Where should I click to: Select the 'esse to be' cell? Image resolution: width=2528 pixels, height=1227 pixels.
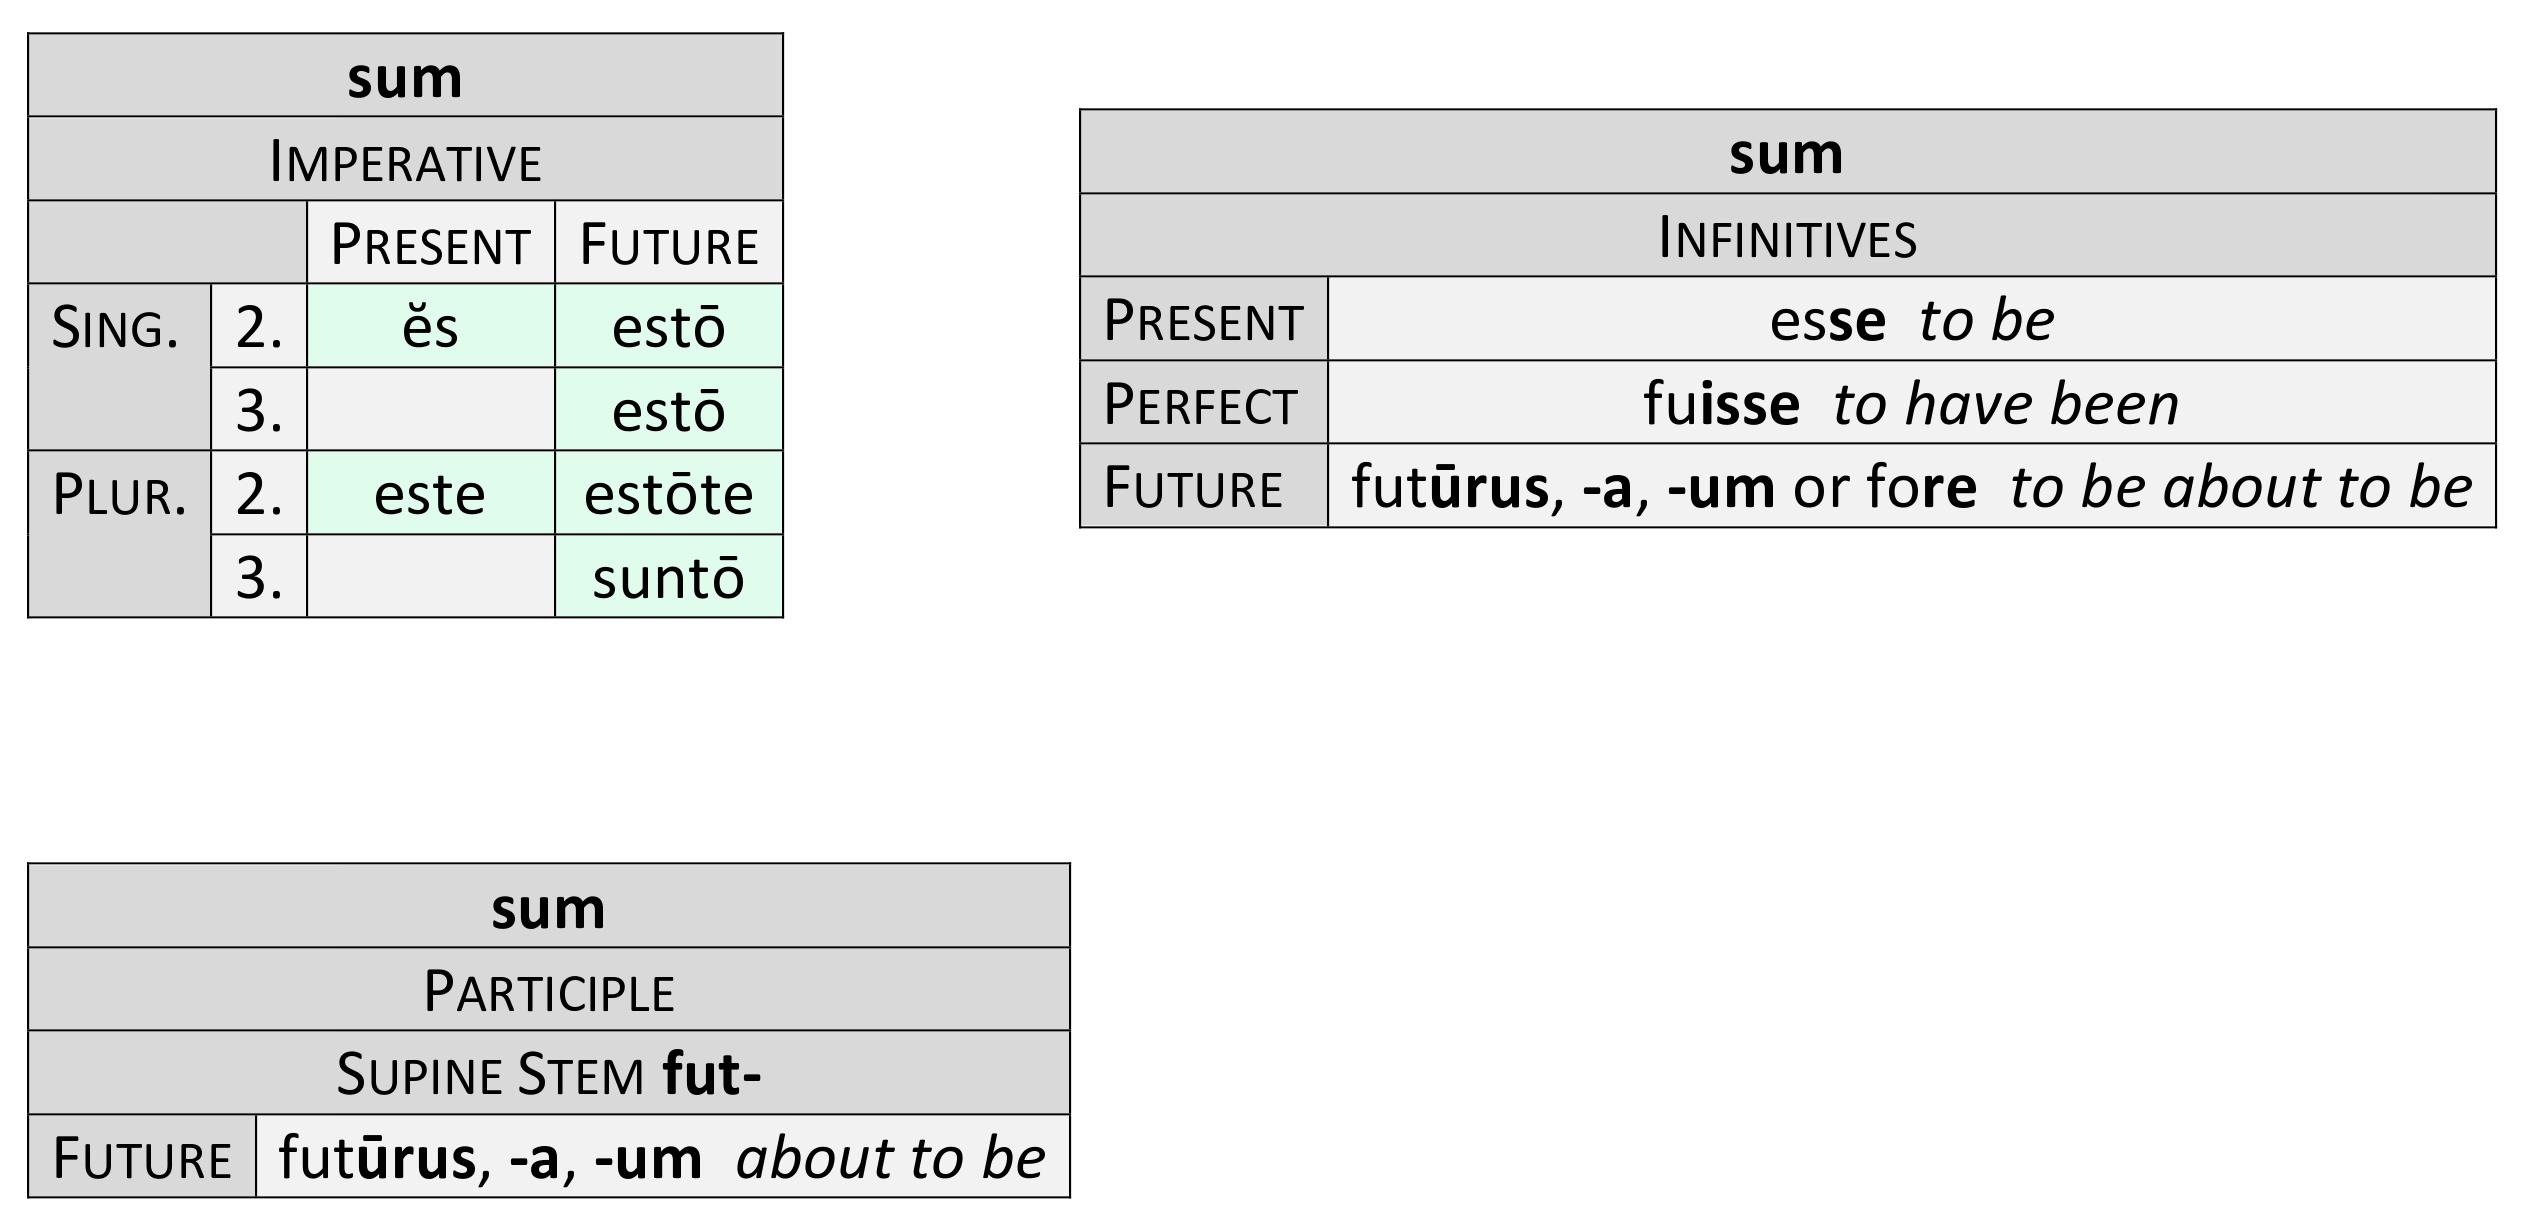click(x=1911, y=320)
